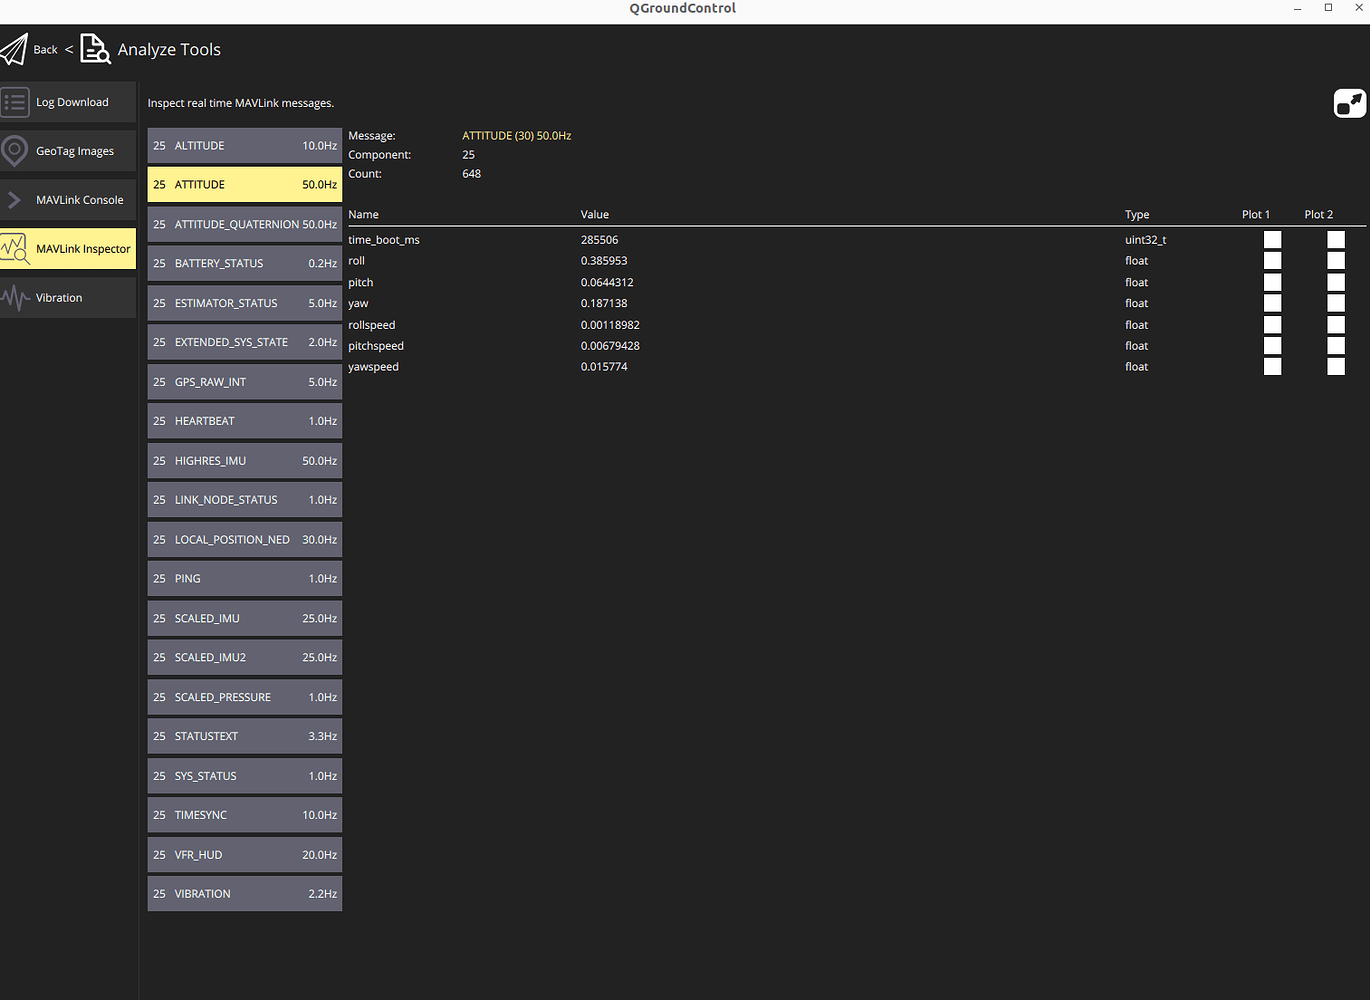Check Plot 1 for roll
Image resolution: width=1370 pixels, height=1000 pixels.
(x=1272, y=261)
